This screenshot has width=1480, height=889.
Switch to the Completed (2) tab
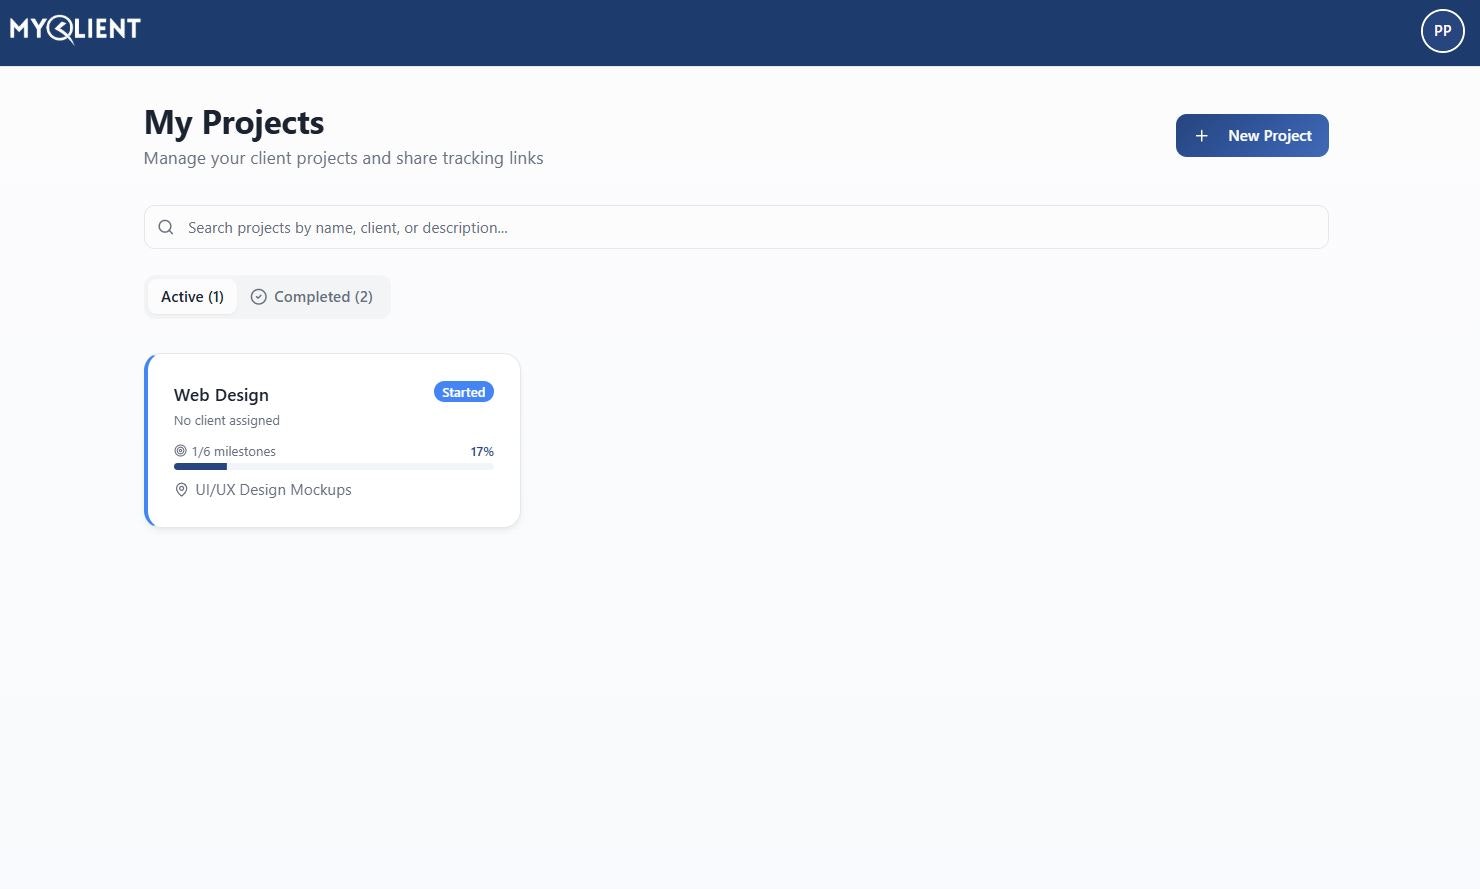pos(312,297)
